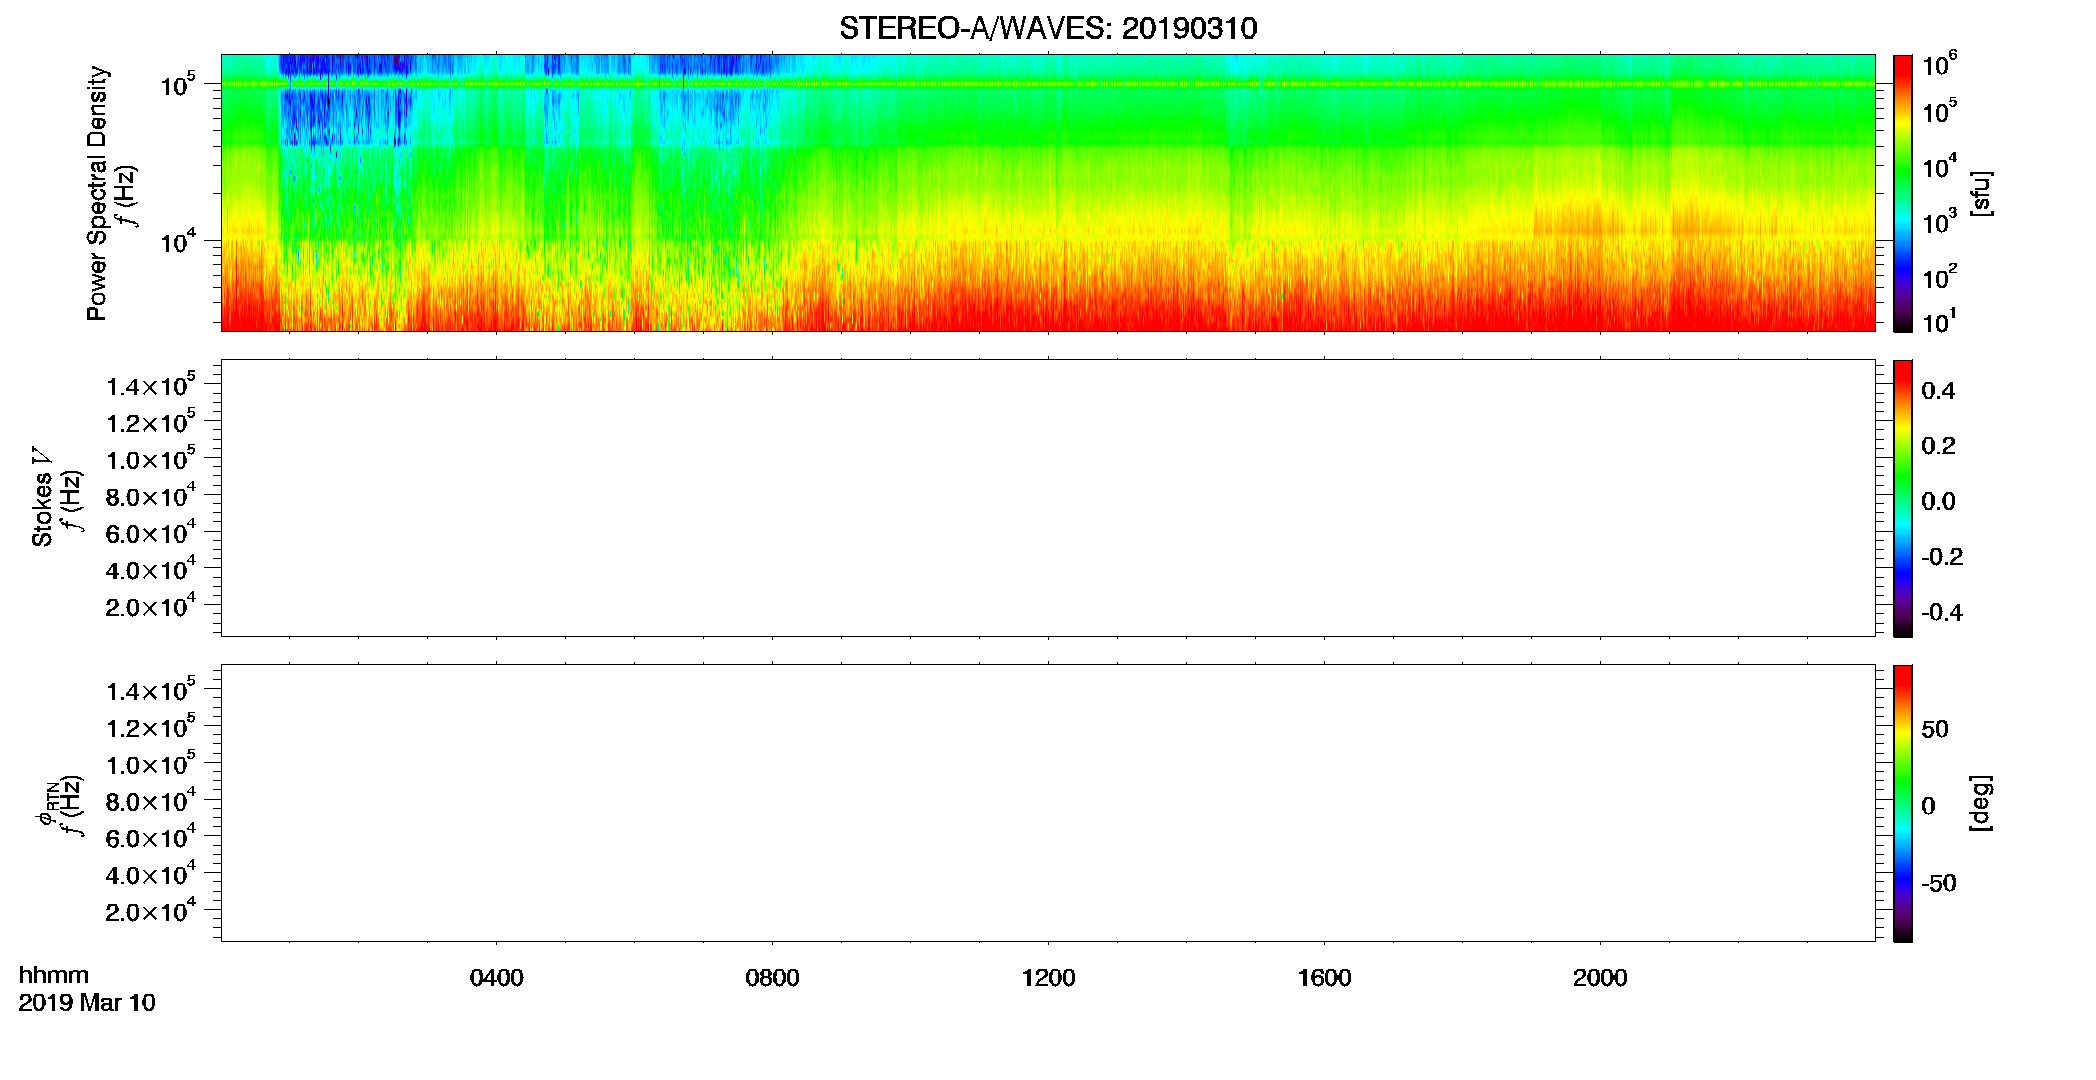
Task: Click the 1200 time axis label
Action: click(1048, 978)
